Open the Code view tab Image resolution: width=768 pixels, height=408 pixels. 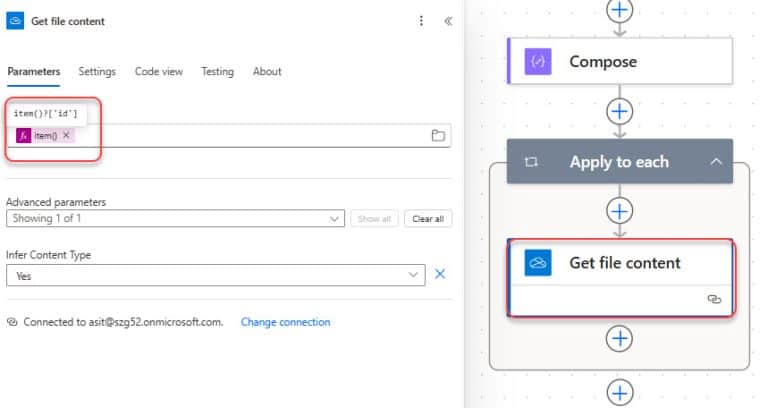click(159, 72)
